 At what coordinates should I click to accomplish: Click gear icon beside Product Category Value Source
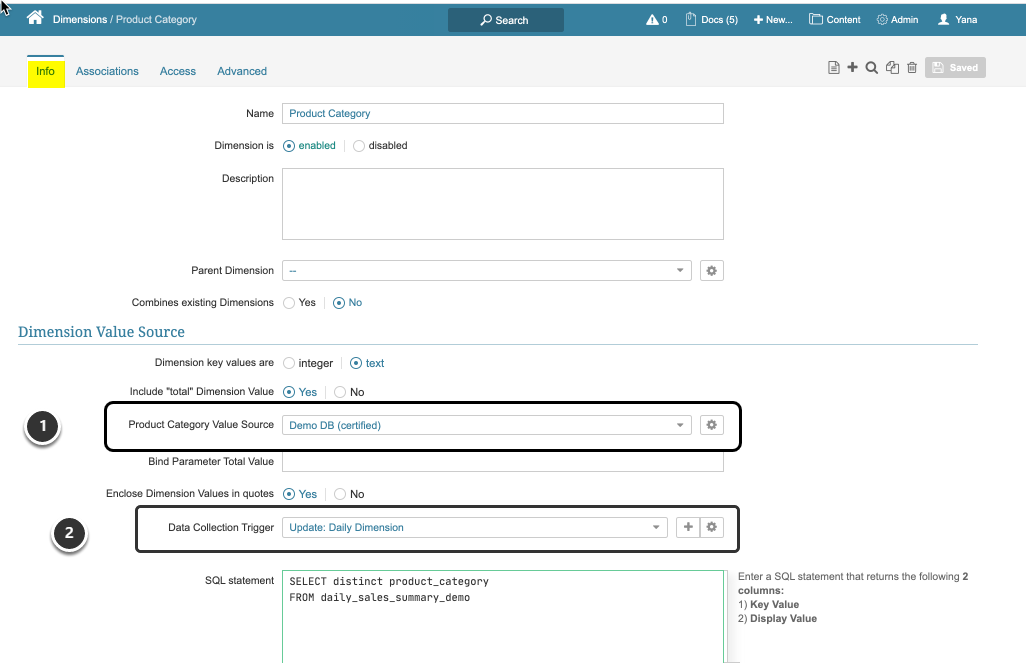point(711,425)
